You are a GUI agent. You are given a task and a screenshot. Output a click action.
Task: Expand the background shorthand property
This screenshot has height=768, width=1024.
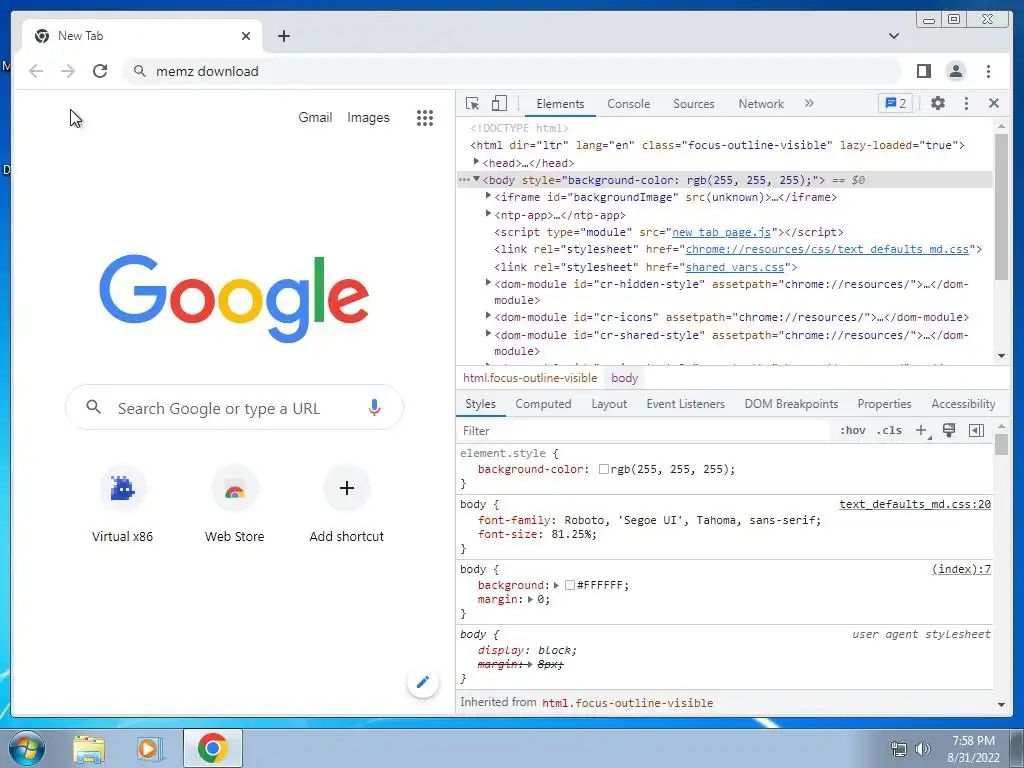coord(556,585)
